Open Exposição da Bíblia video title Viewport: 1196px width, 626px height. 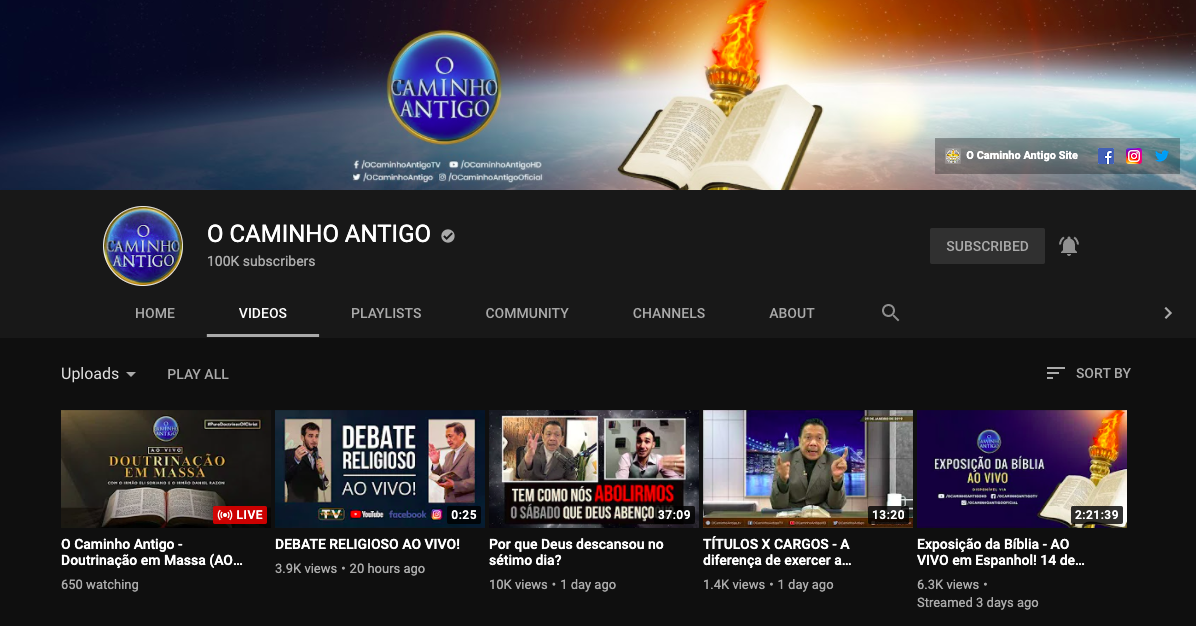[1001, 552]
